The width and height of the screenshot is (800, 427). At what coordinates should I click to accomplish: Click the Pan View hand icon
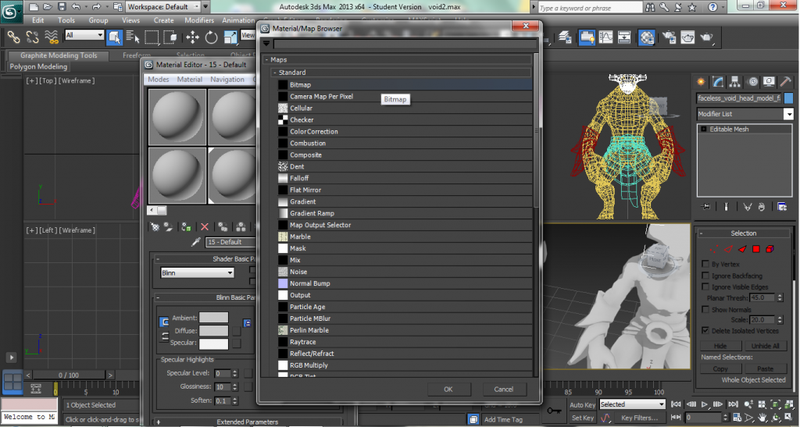pyautogui.click(x=761, y=417)
